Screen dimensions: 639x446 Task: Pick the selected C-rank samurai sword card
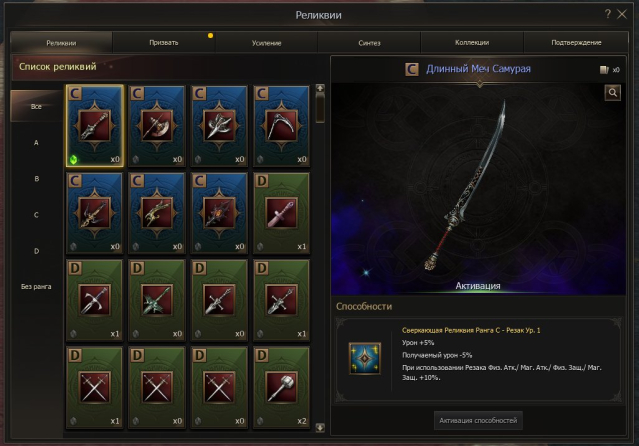95,126
